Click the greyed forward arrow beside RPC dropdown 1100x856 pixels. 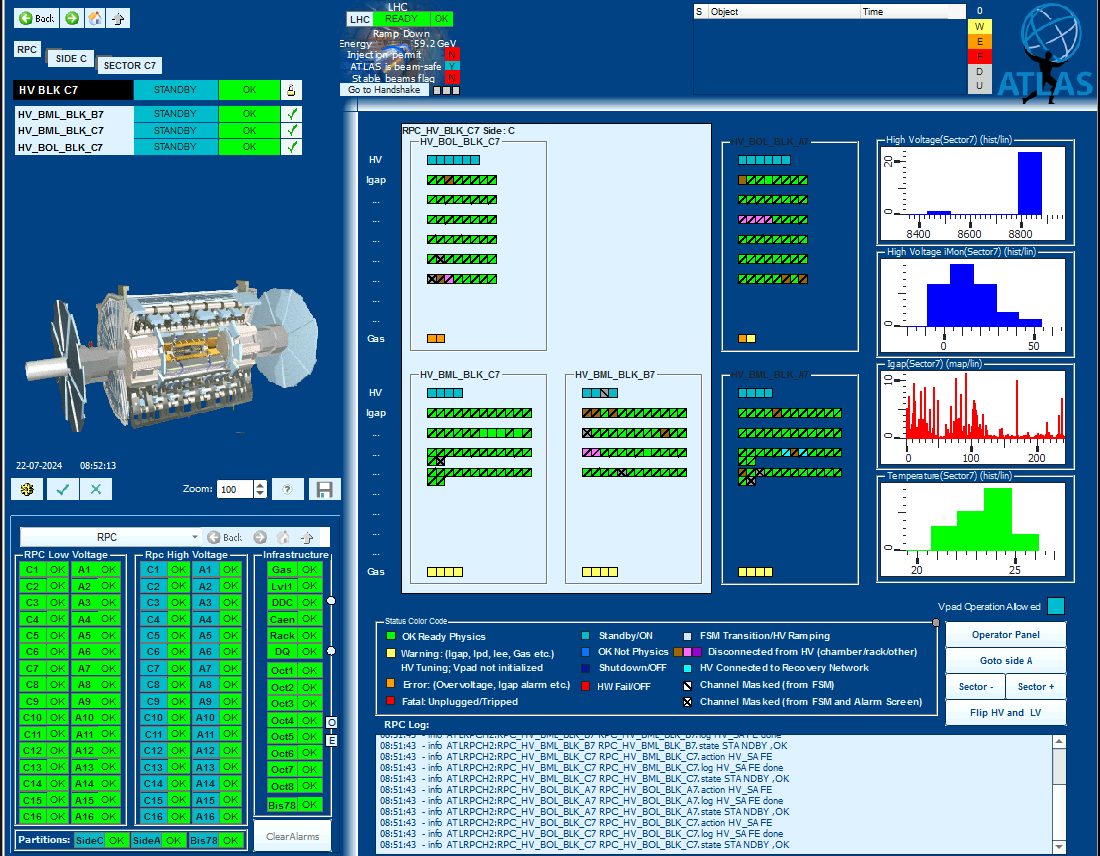[x=260, y=537]
